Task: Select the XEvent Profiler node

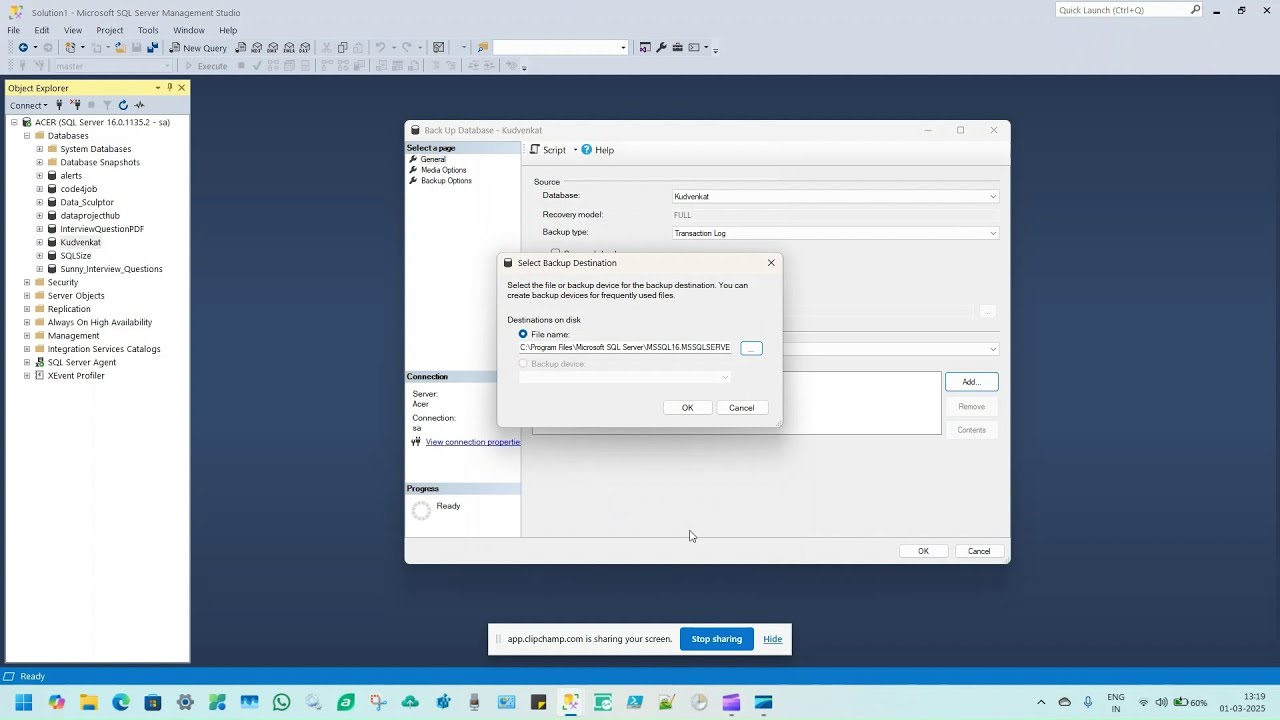Action: pyautogui.click(x=76, y=376)
